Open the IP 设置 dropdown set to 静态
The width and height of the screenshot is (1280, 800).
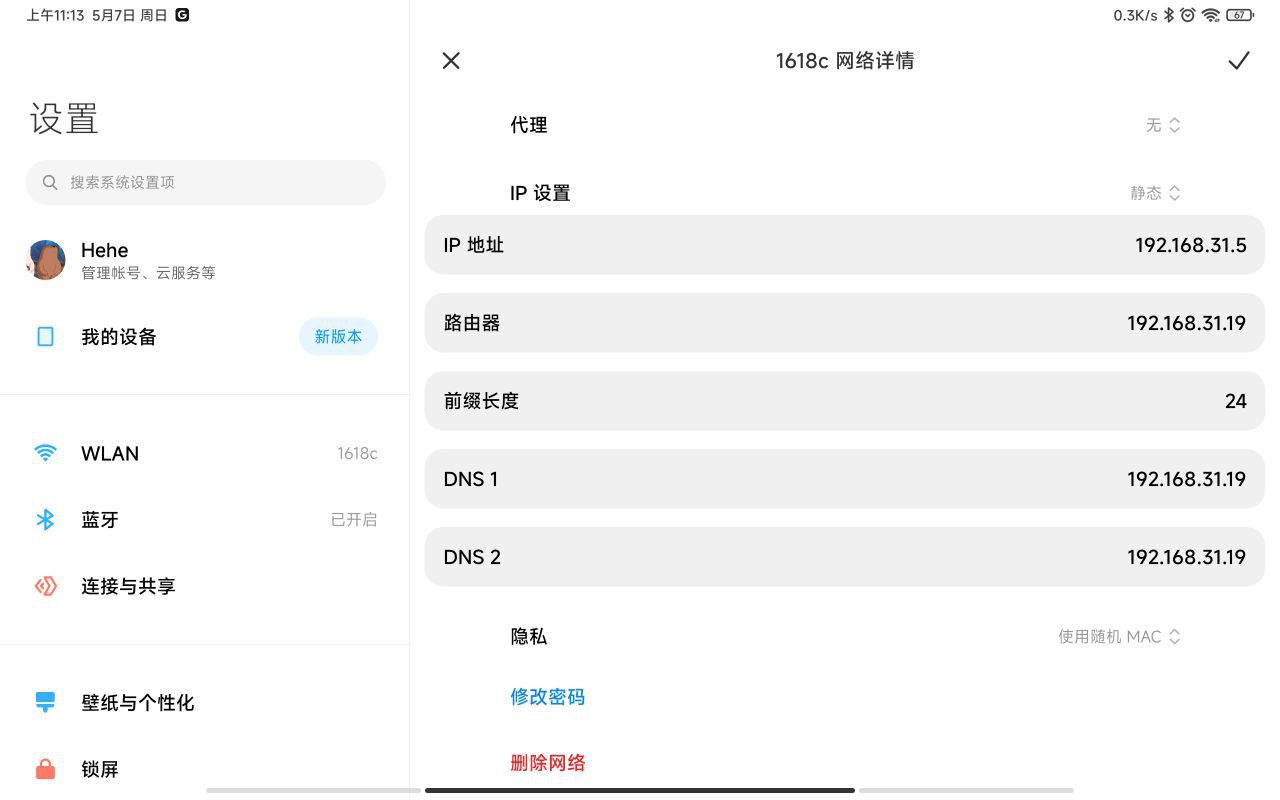pos(1155,193)
